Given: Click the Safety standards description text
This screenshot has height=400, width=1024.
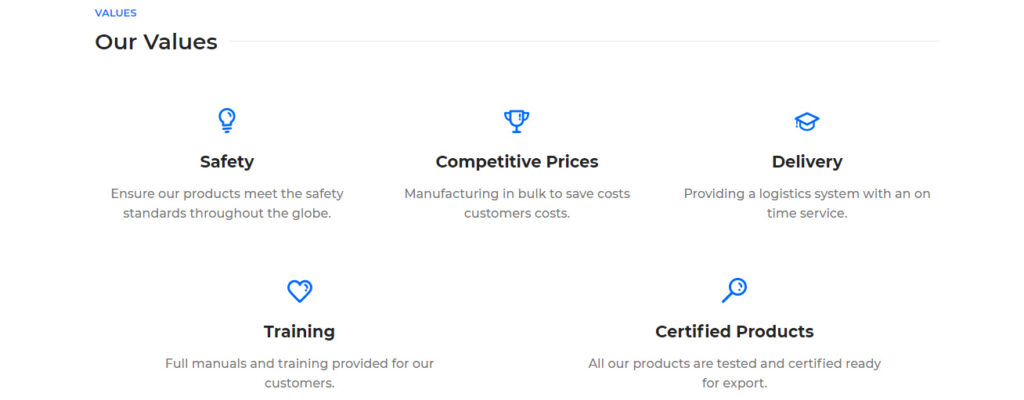Looking at the screenshot, I should (x=227, y=203).
